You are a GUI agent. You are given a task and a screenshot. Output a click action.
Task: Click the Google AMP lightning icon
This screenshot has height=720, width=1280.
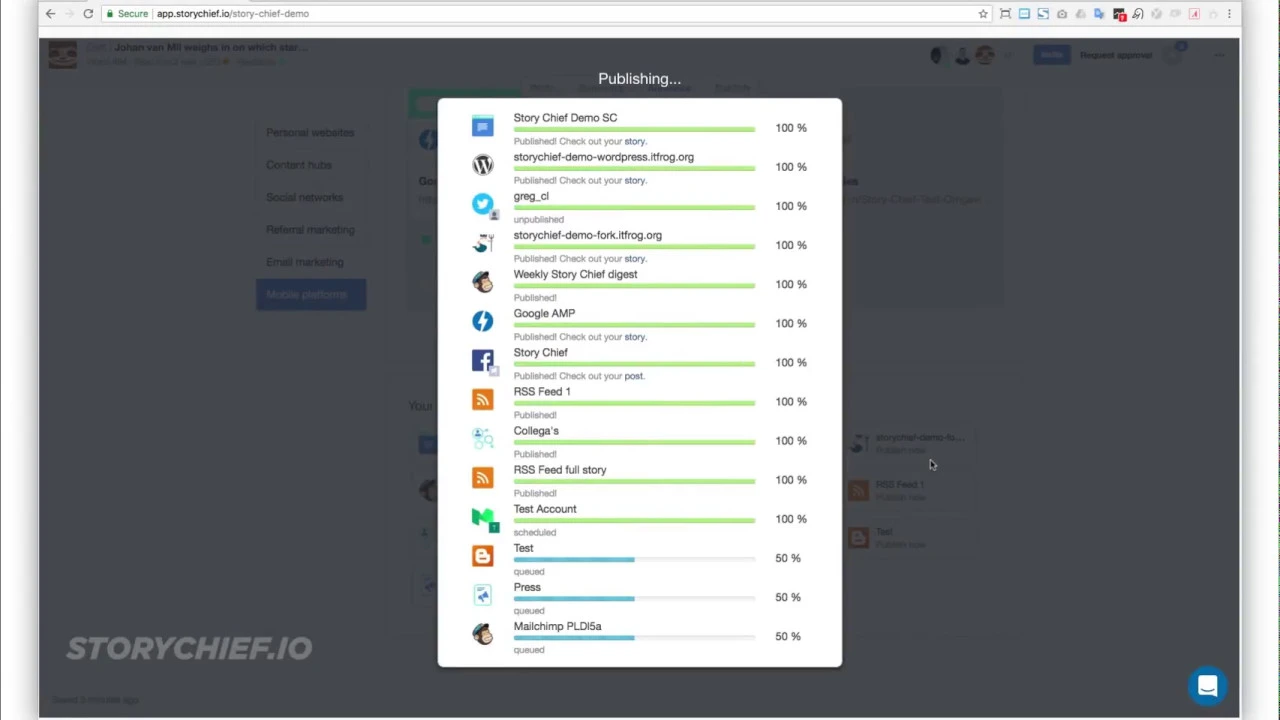[483, 321]
